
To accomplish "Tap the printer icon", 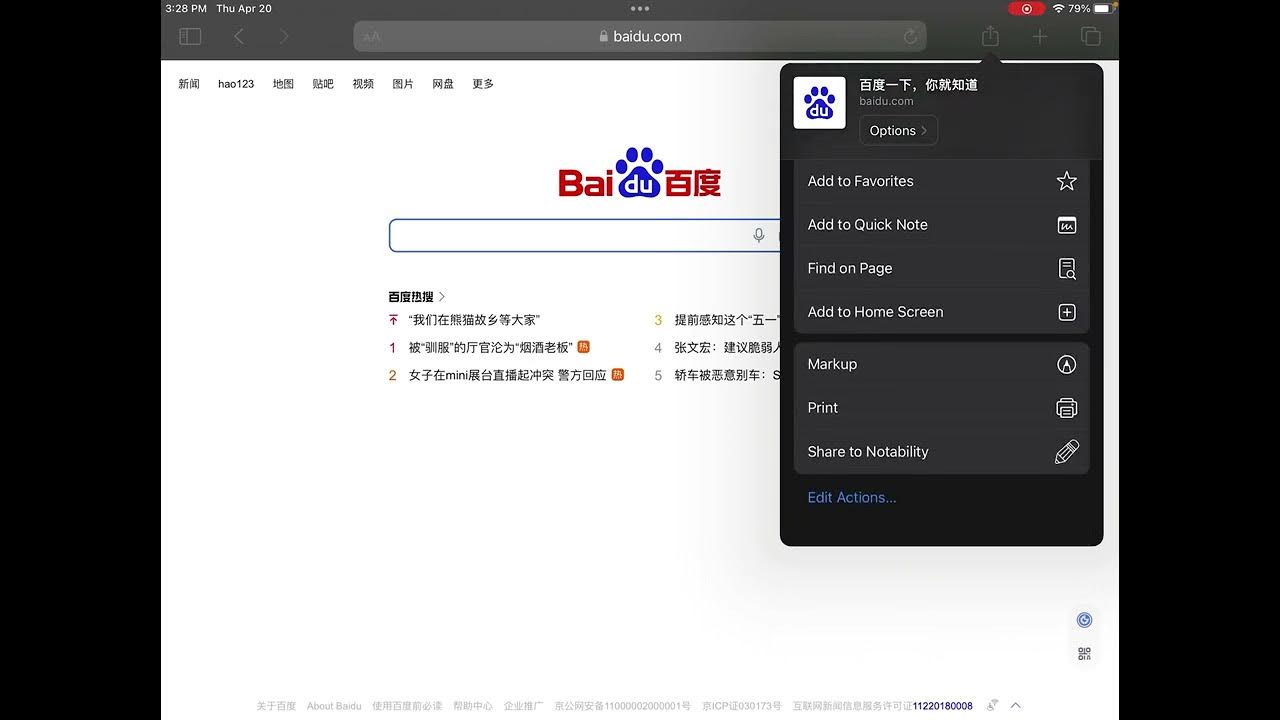I will 1067,408.
